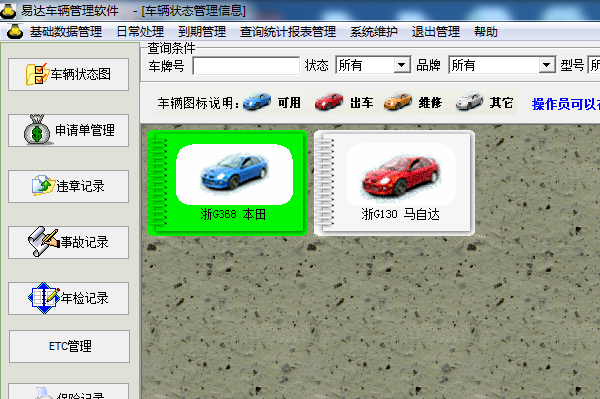Select the 浙G130 马自达 vehicle card
Image resolution: width=600 pixels, height=399 pixels.
[394, 183]
